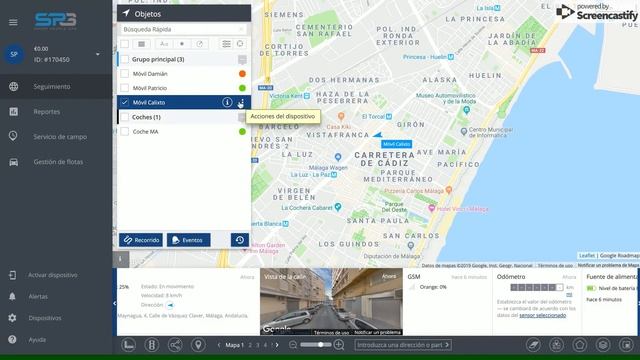Switch to map 2
The width and height of the screenshot is (640, 360).
point(250,345)
